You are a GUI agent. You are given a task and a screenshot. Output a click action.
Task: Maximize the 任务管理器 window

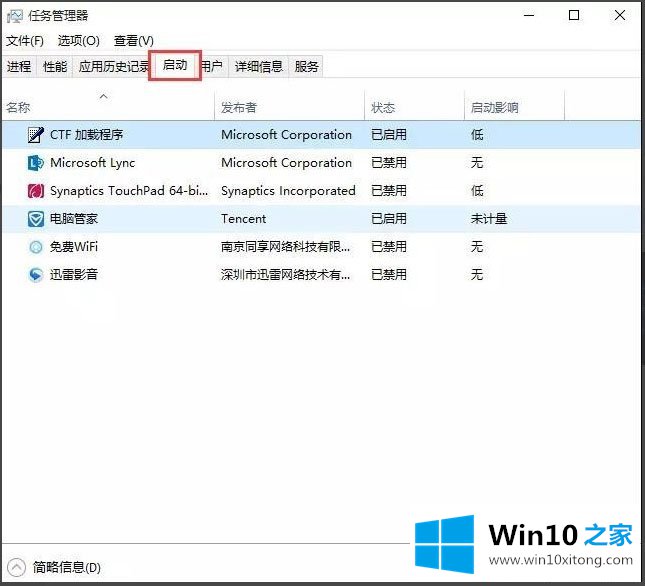(x=574, y=16)
